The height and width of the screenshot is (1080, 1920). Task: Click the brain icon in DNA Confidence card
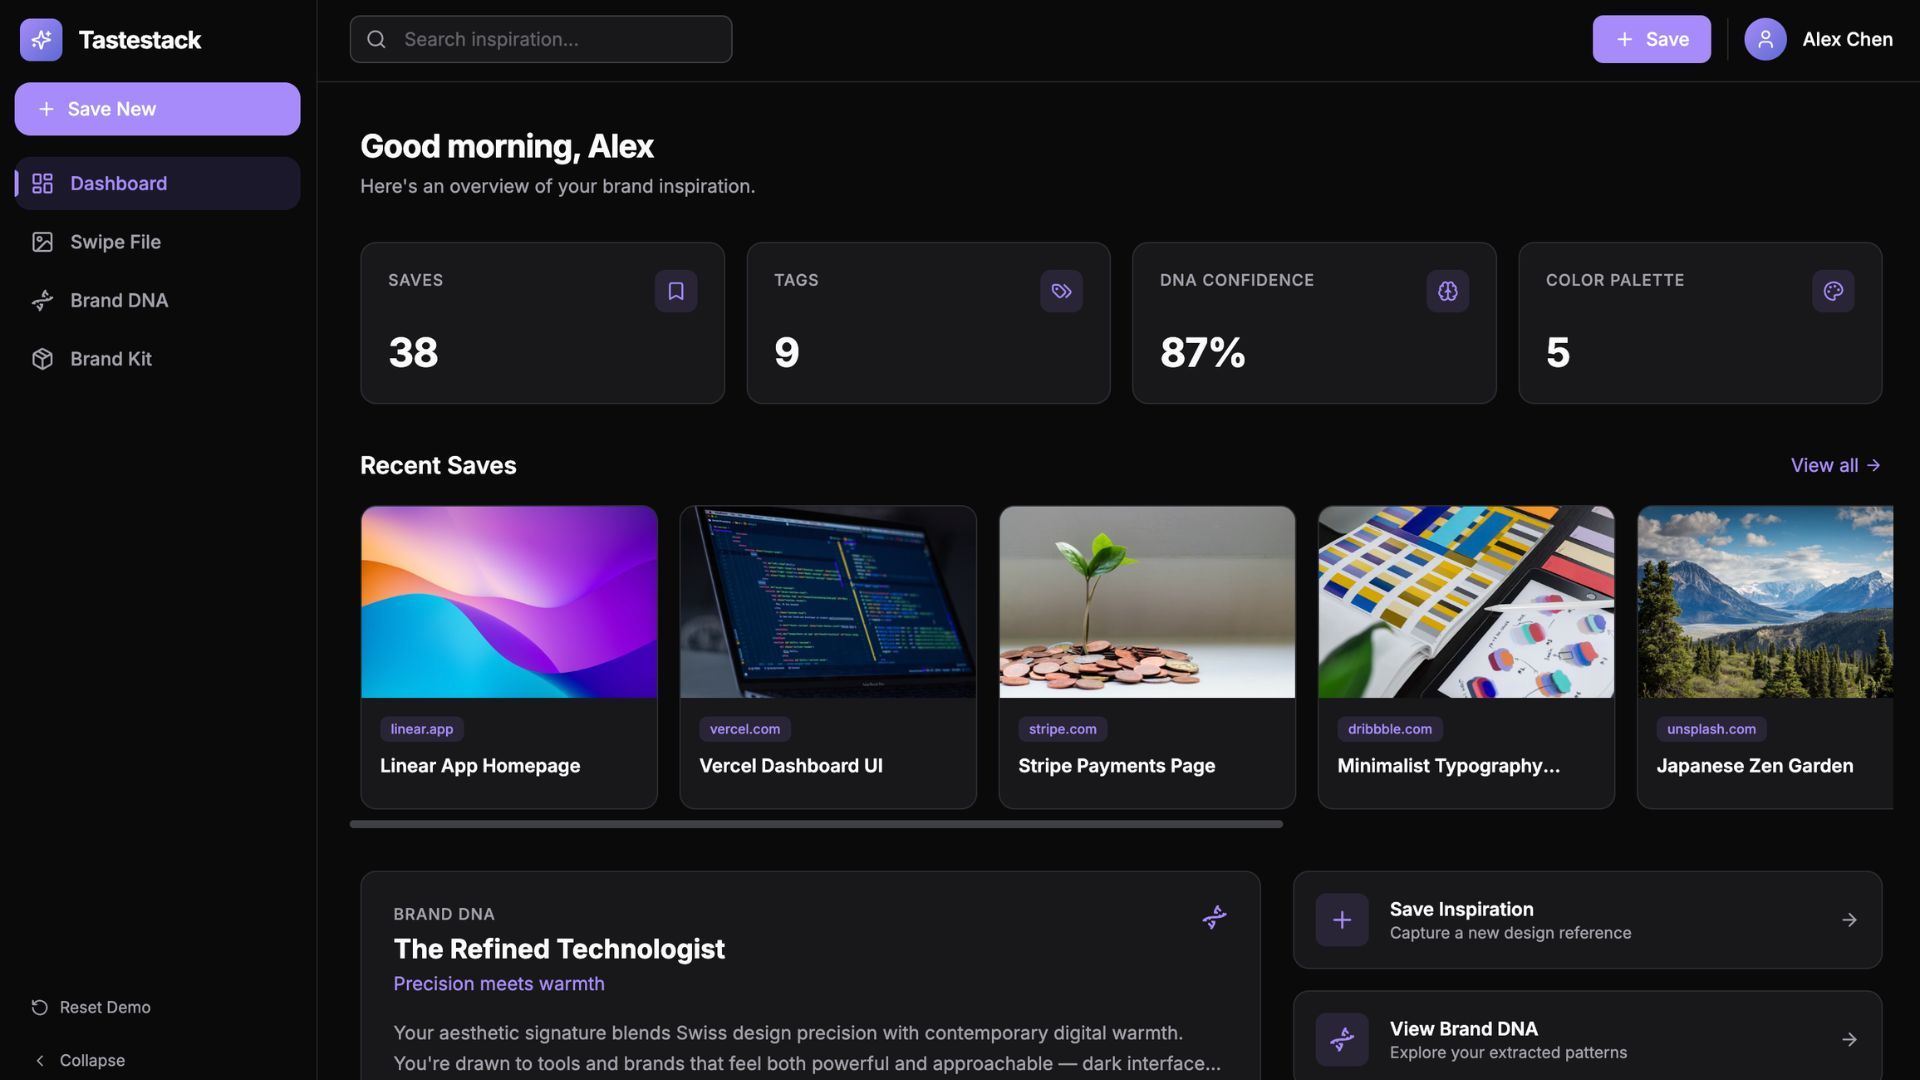click(x=1447, y=291)
